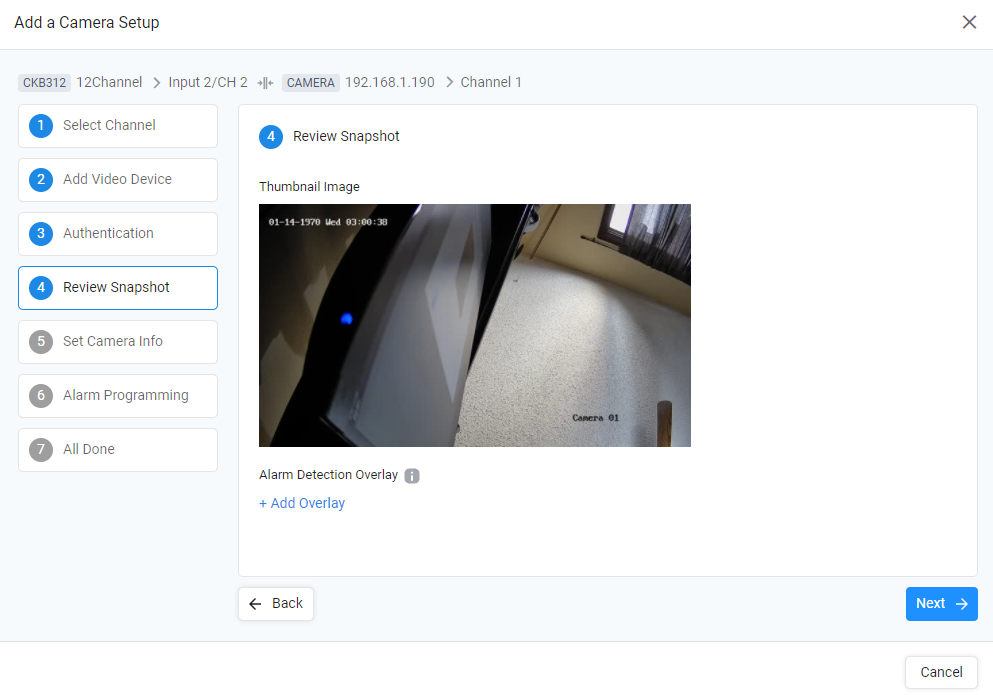
Task: Cancel the camera setup
Action: click(940, 672)
